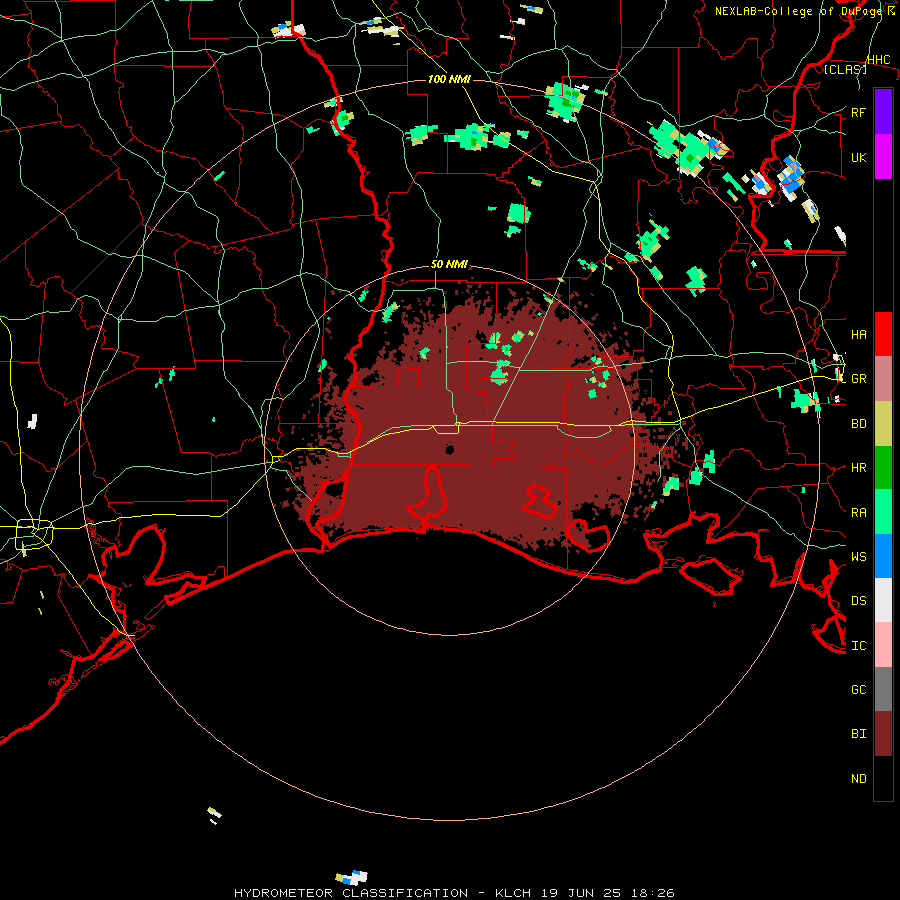Click the 'NEXLAB-College of DuPage' text
Screen dimensions: 900x900
800,11
